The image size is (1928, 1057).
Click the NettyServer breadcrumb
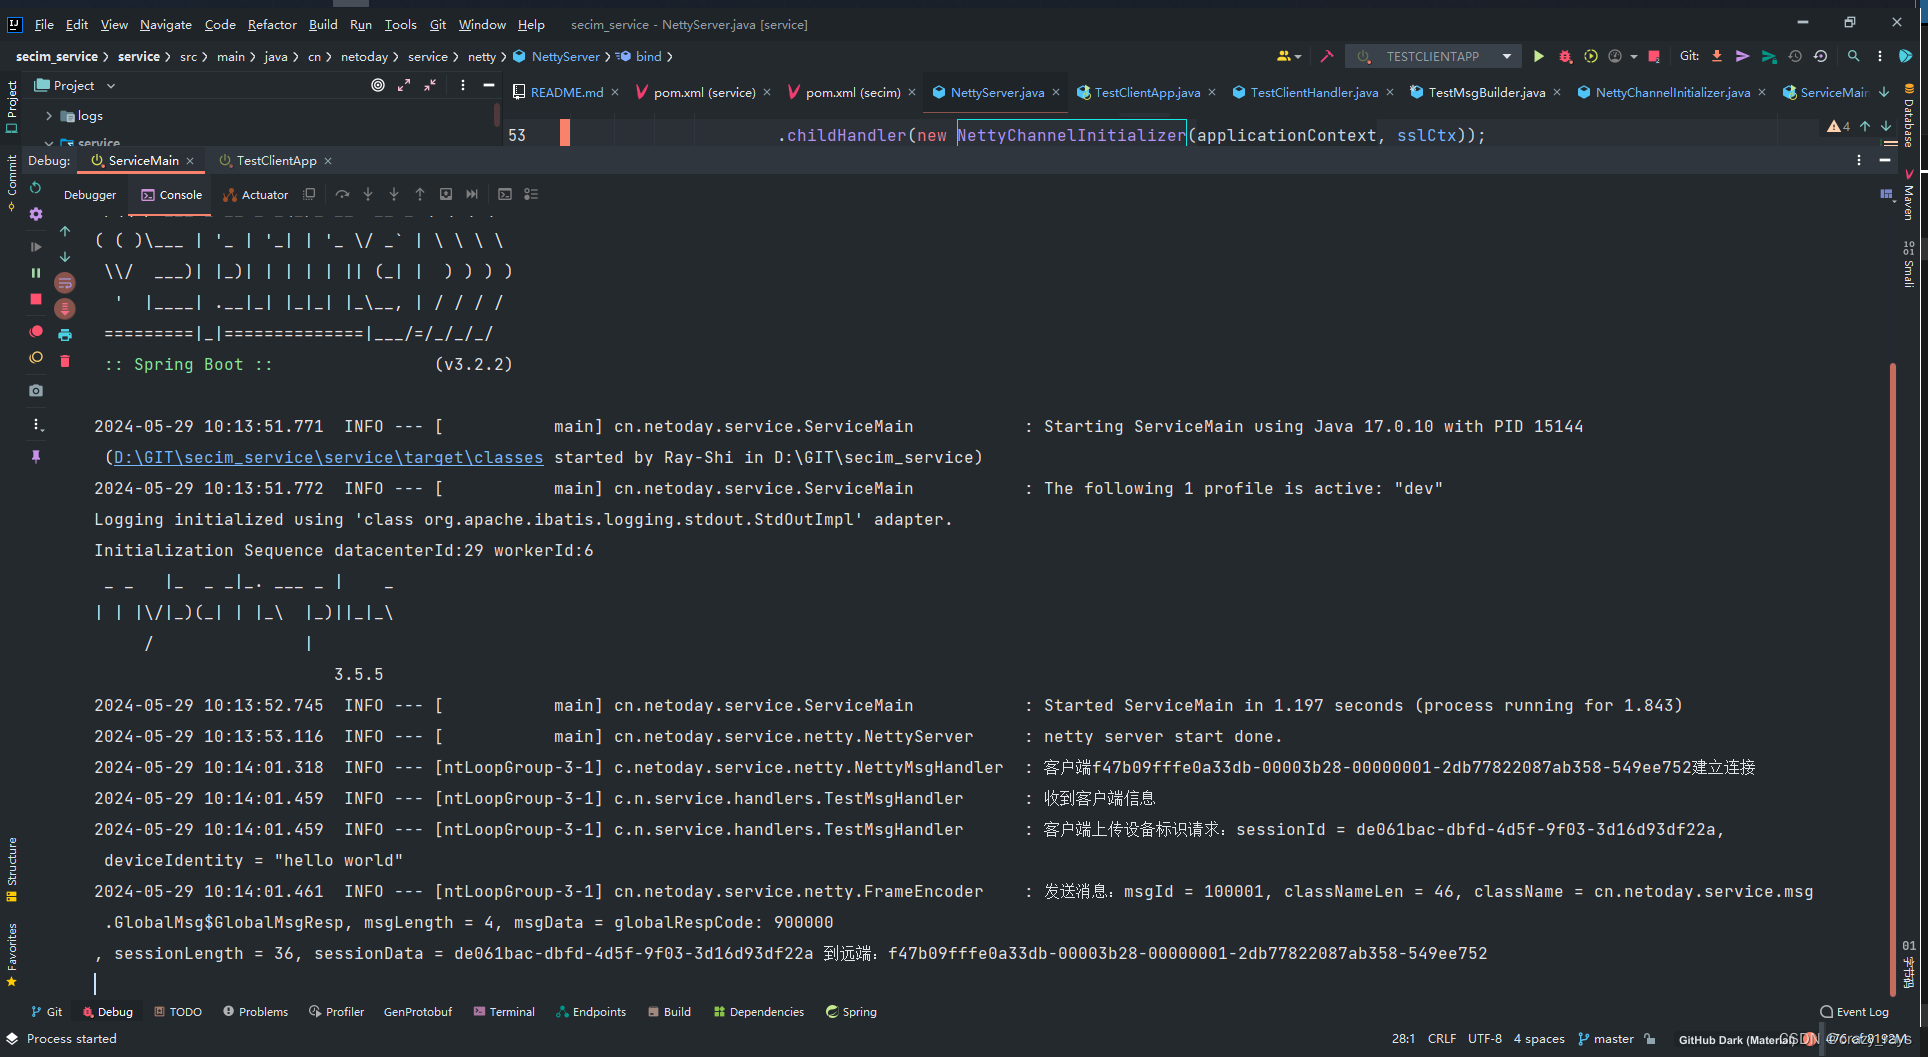point(558,57)
